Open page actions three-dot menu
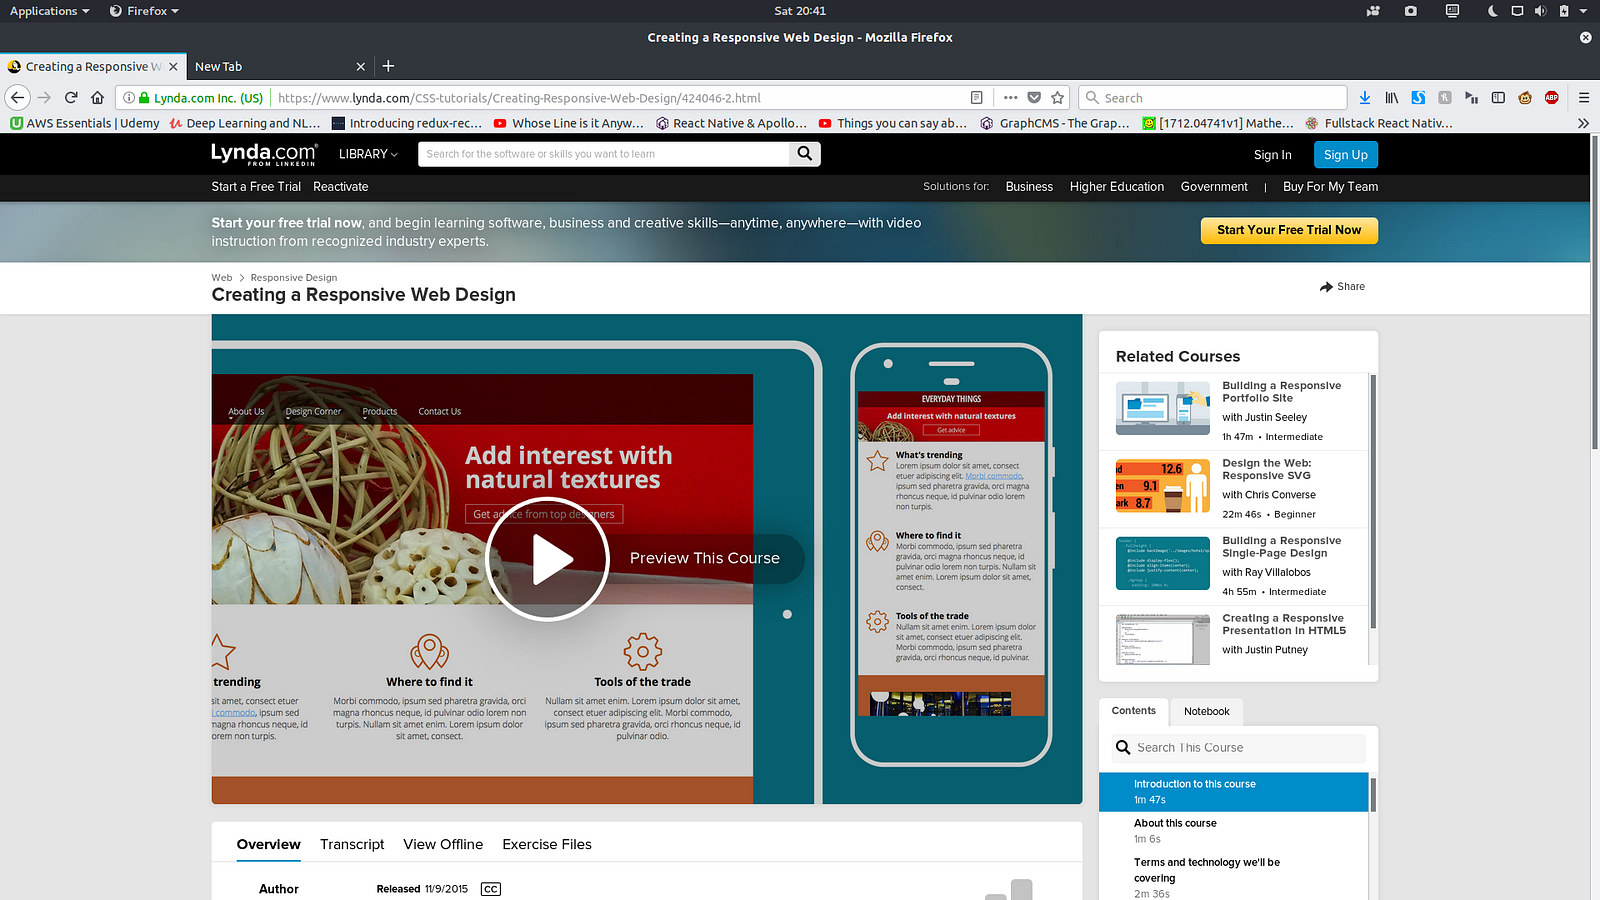Viewport: 1600px width, 900px height. pos(1010,98)
